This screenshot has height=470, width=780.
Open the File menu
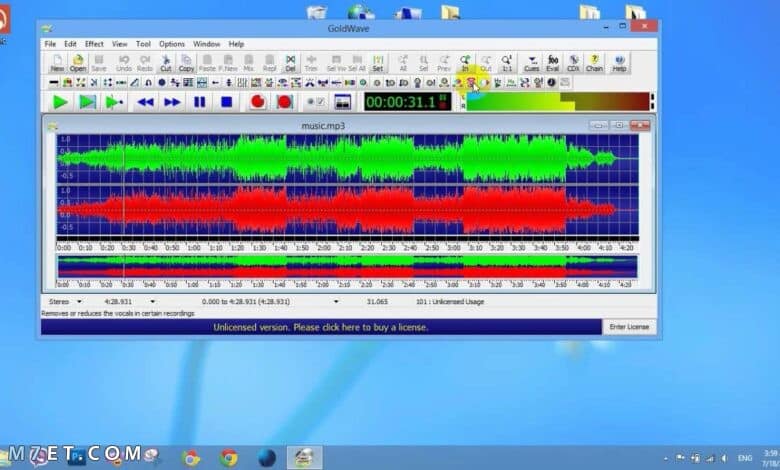tap(50, 44)
